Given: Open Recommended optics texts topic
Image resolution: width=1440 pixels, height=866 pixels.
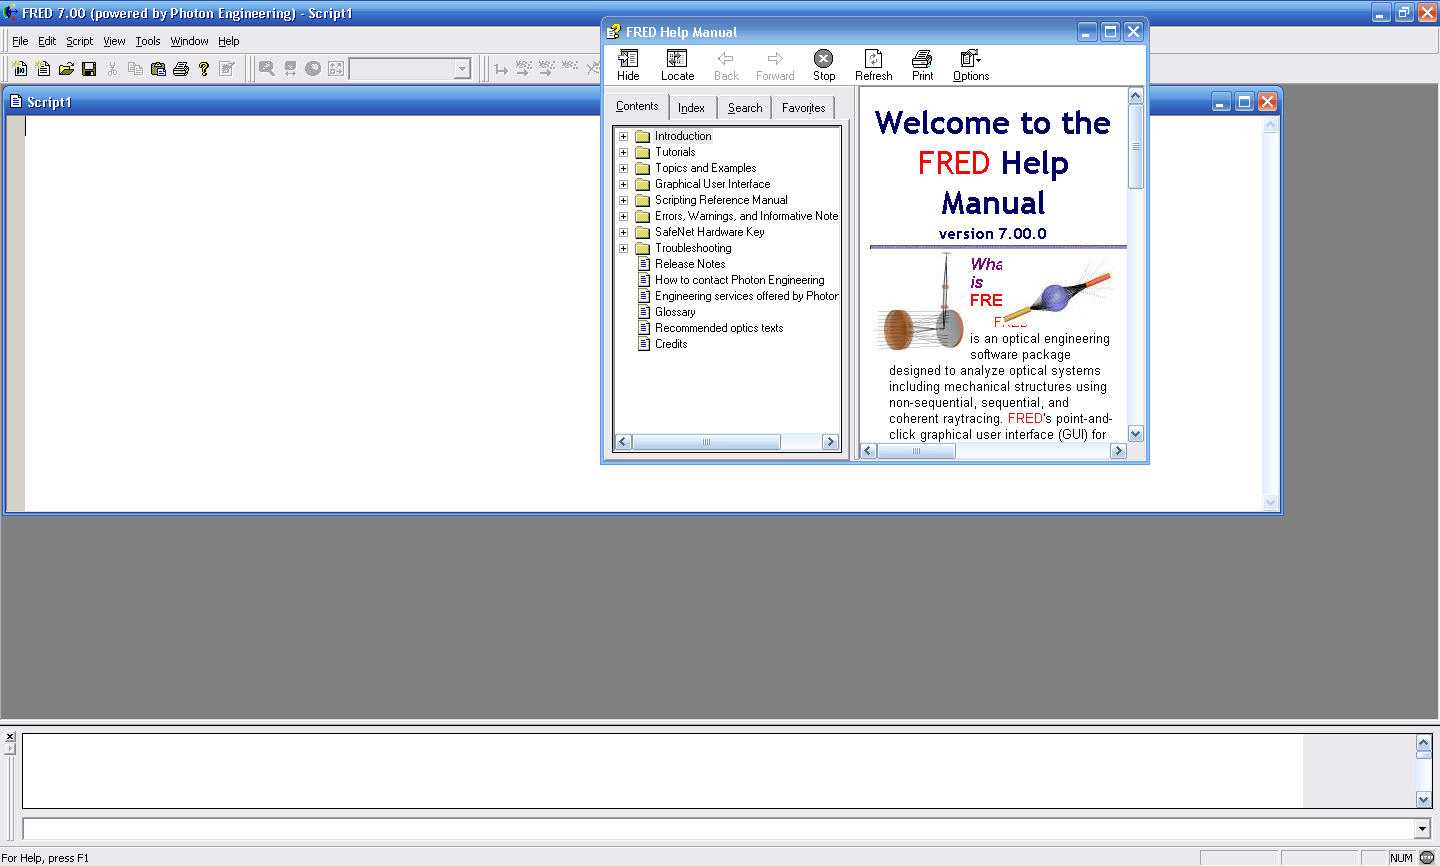Looking at the screenshot, I should point(719,328).
